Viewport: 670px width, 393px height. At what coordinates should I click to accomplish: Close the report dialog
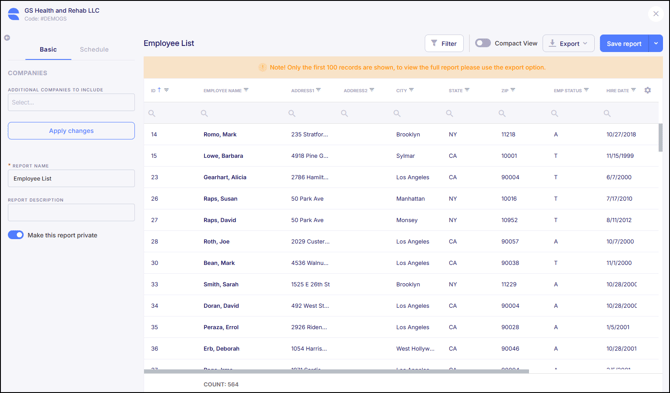point(656,14)
